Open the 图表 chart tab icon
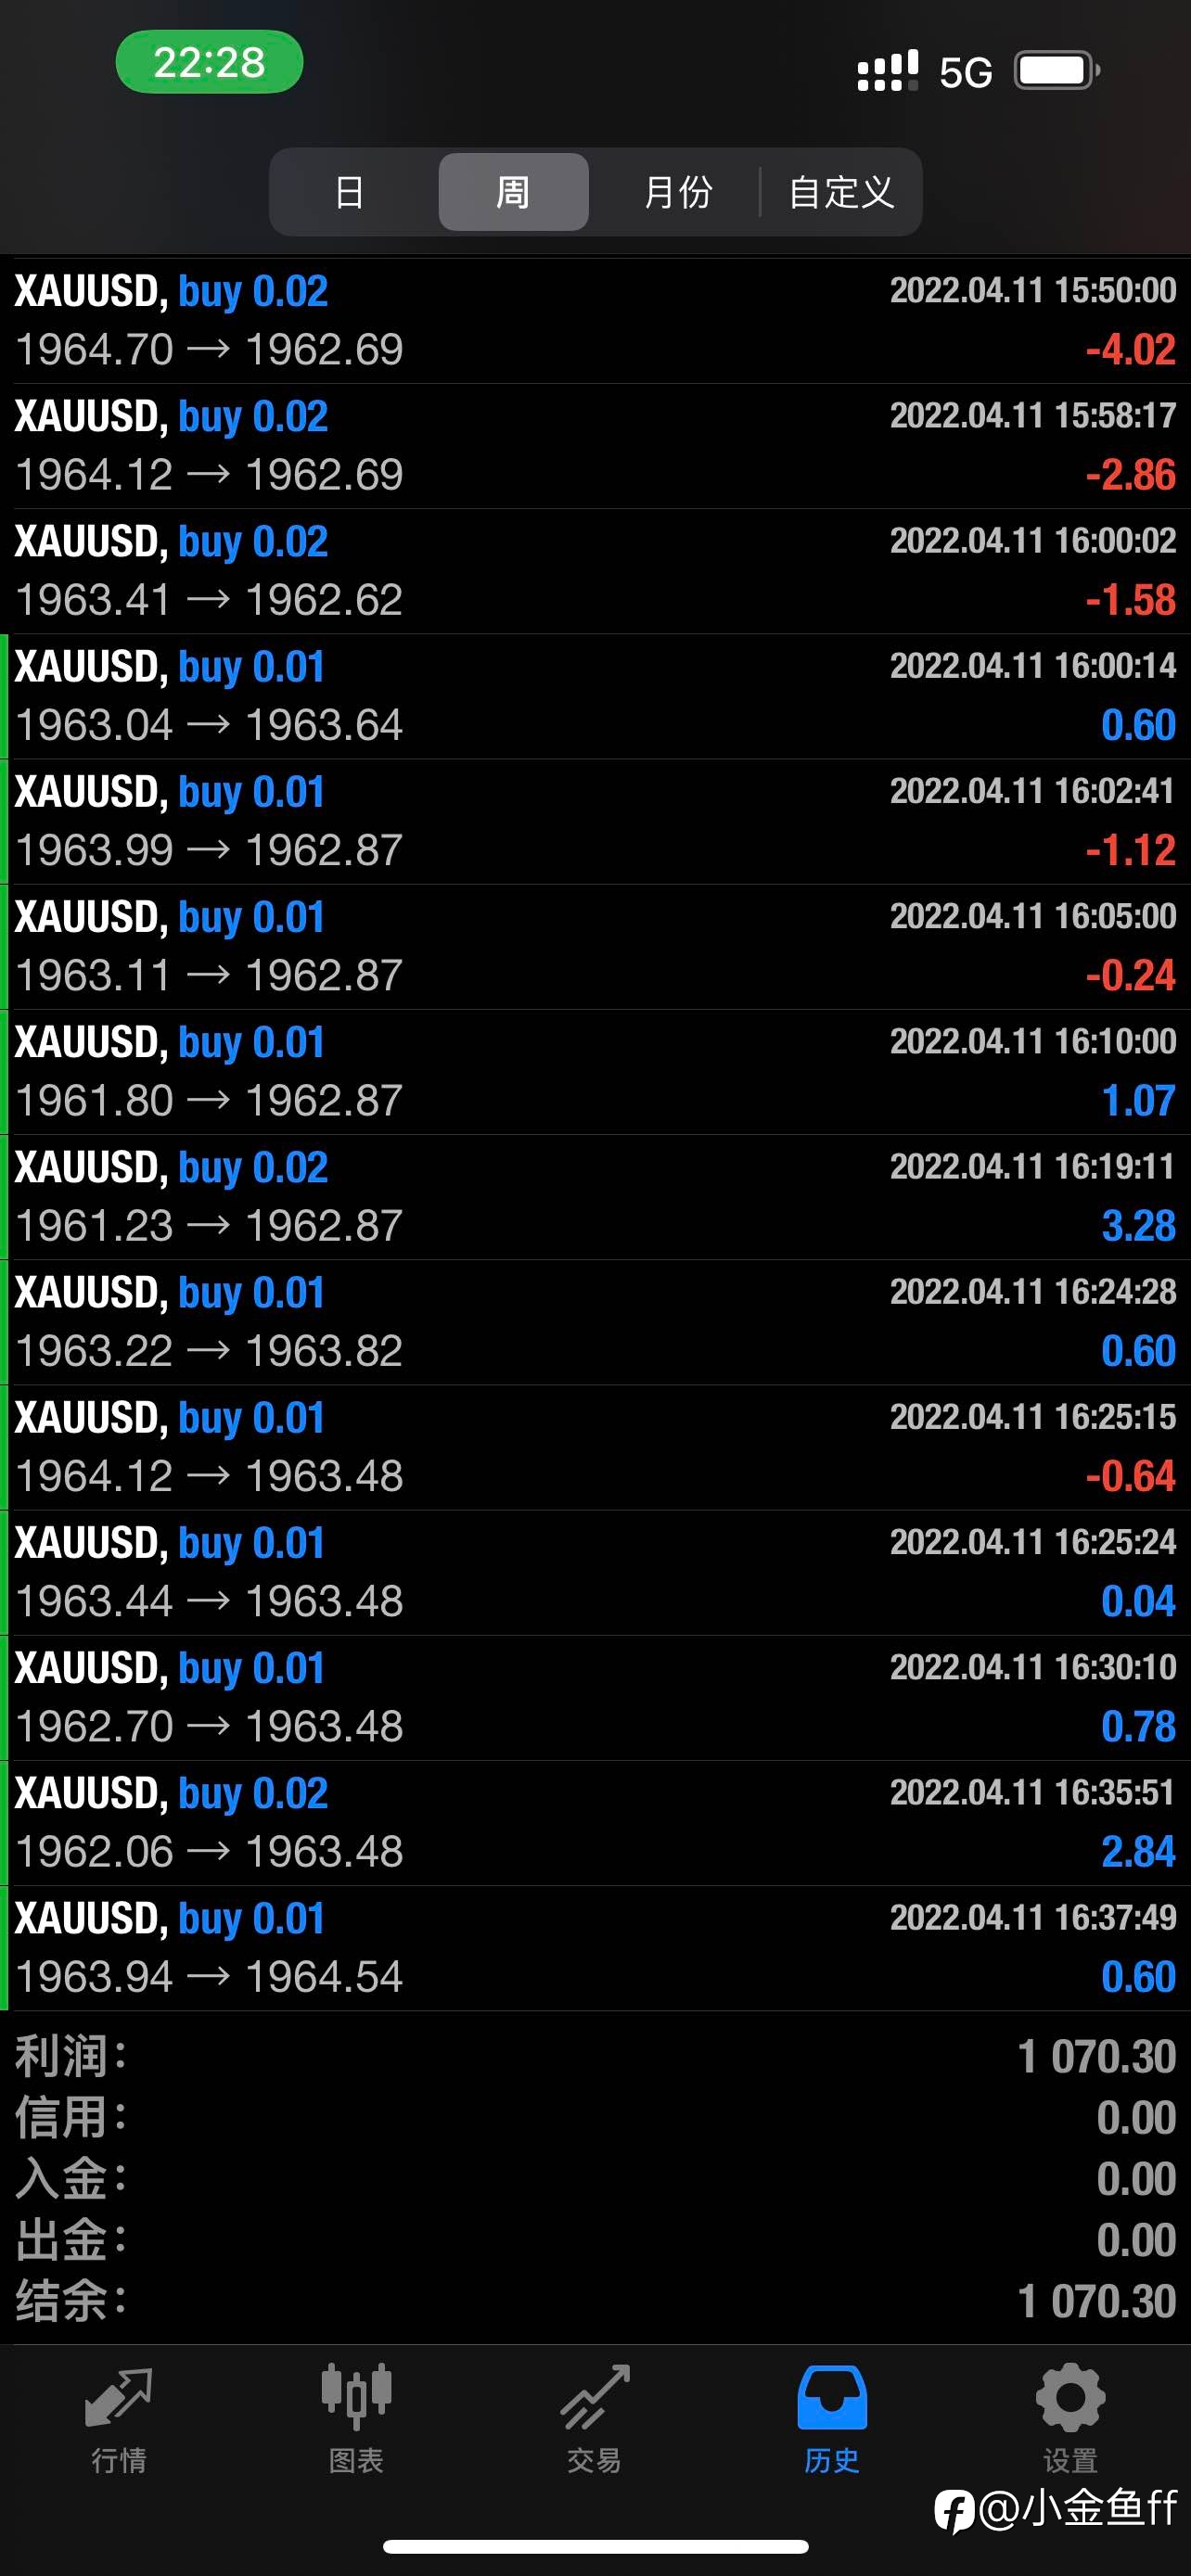 [x=356, y=2397]
